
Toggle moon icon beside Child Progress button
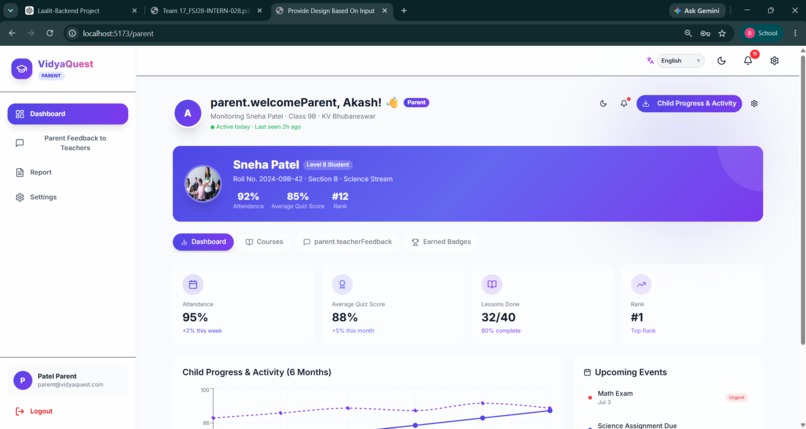tap(603, 103)
